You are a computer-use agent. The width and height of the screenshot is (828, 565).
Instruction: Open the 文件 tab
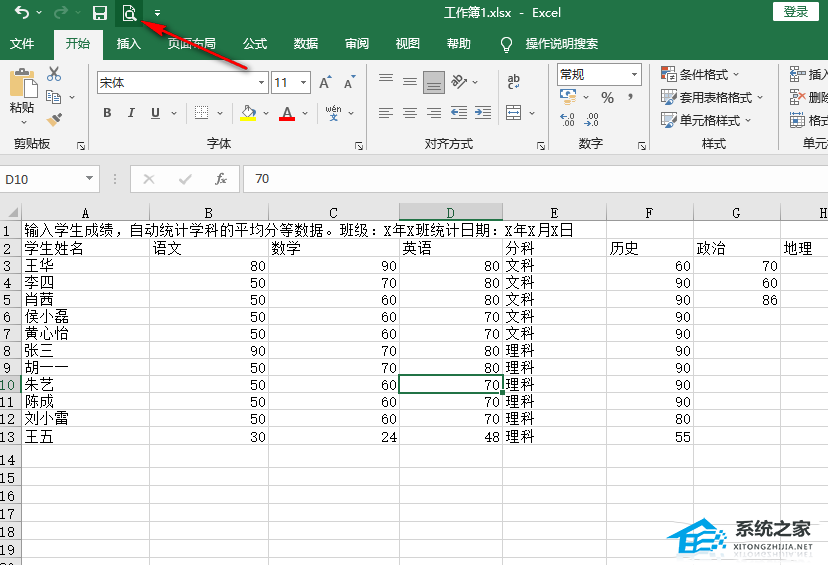coord(22,44)
